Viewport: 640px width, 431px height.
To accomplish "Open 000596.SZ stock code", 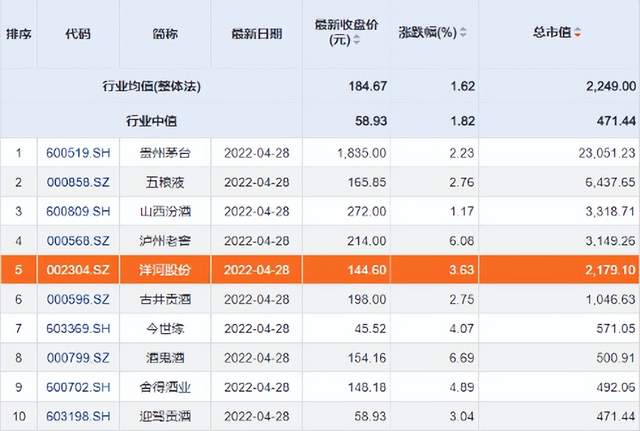I will [78, 299].
